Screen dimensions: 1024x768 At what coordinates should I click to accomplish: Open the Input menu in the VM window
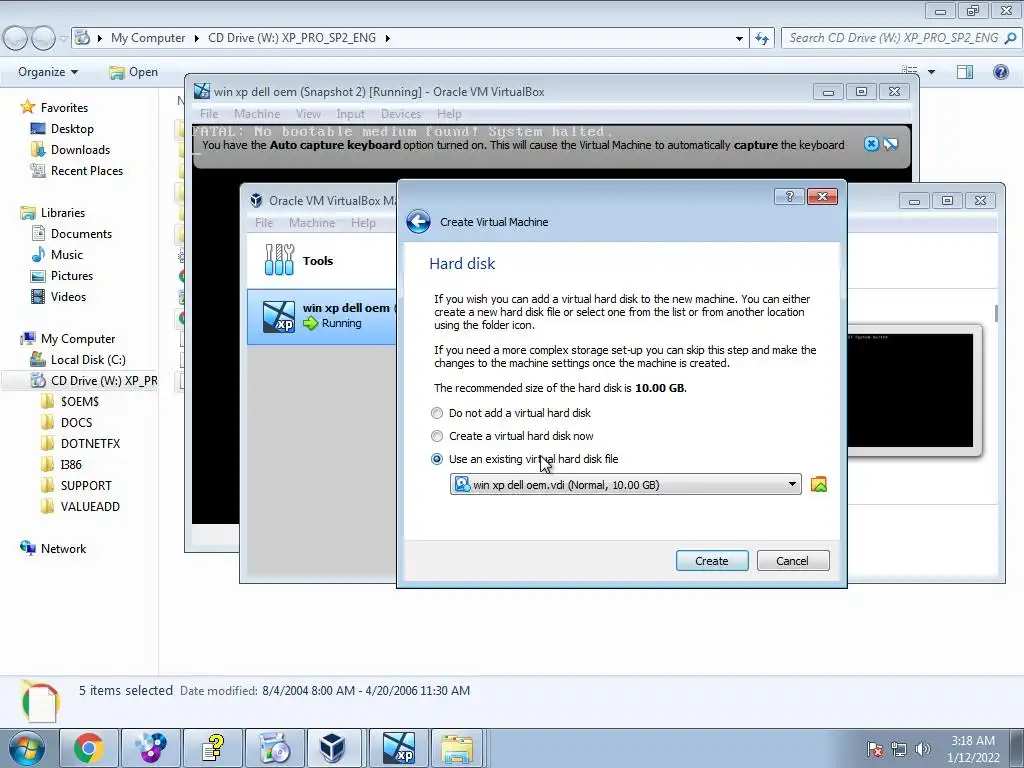(350, 114)
